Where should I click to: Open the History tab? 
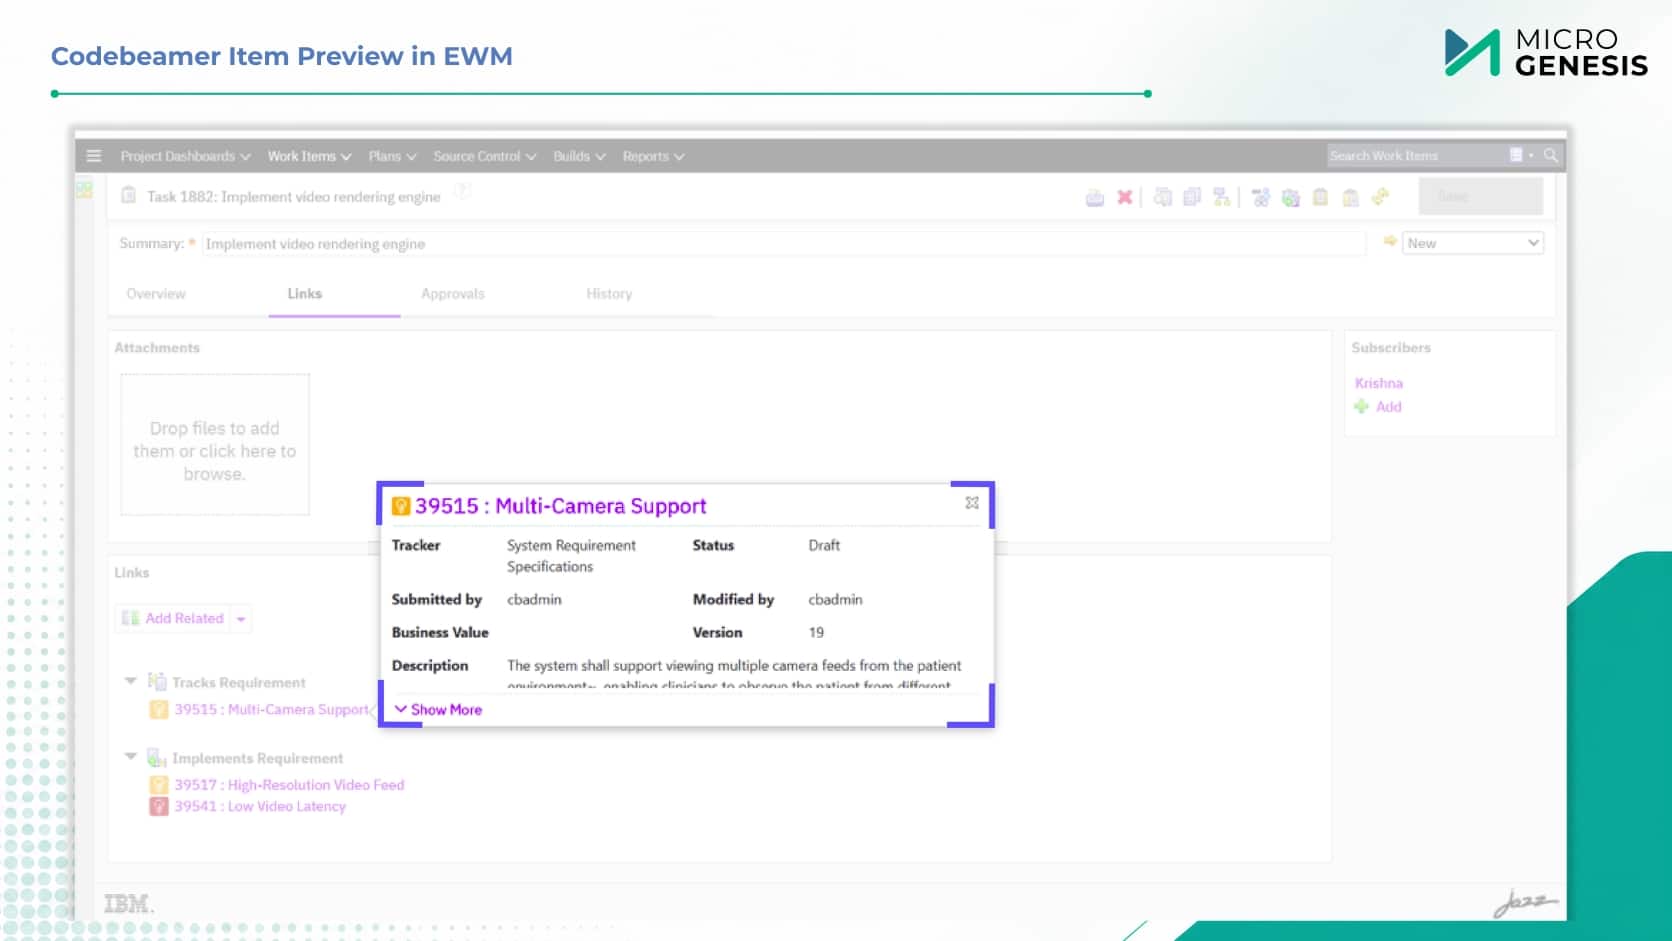[x=609, y=294]
